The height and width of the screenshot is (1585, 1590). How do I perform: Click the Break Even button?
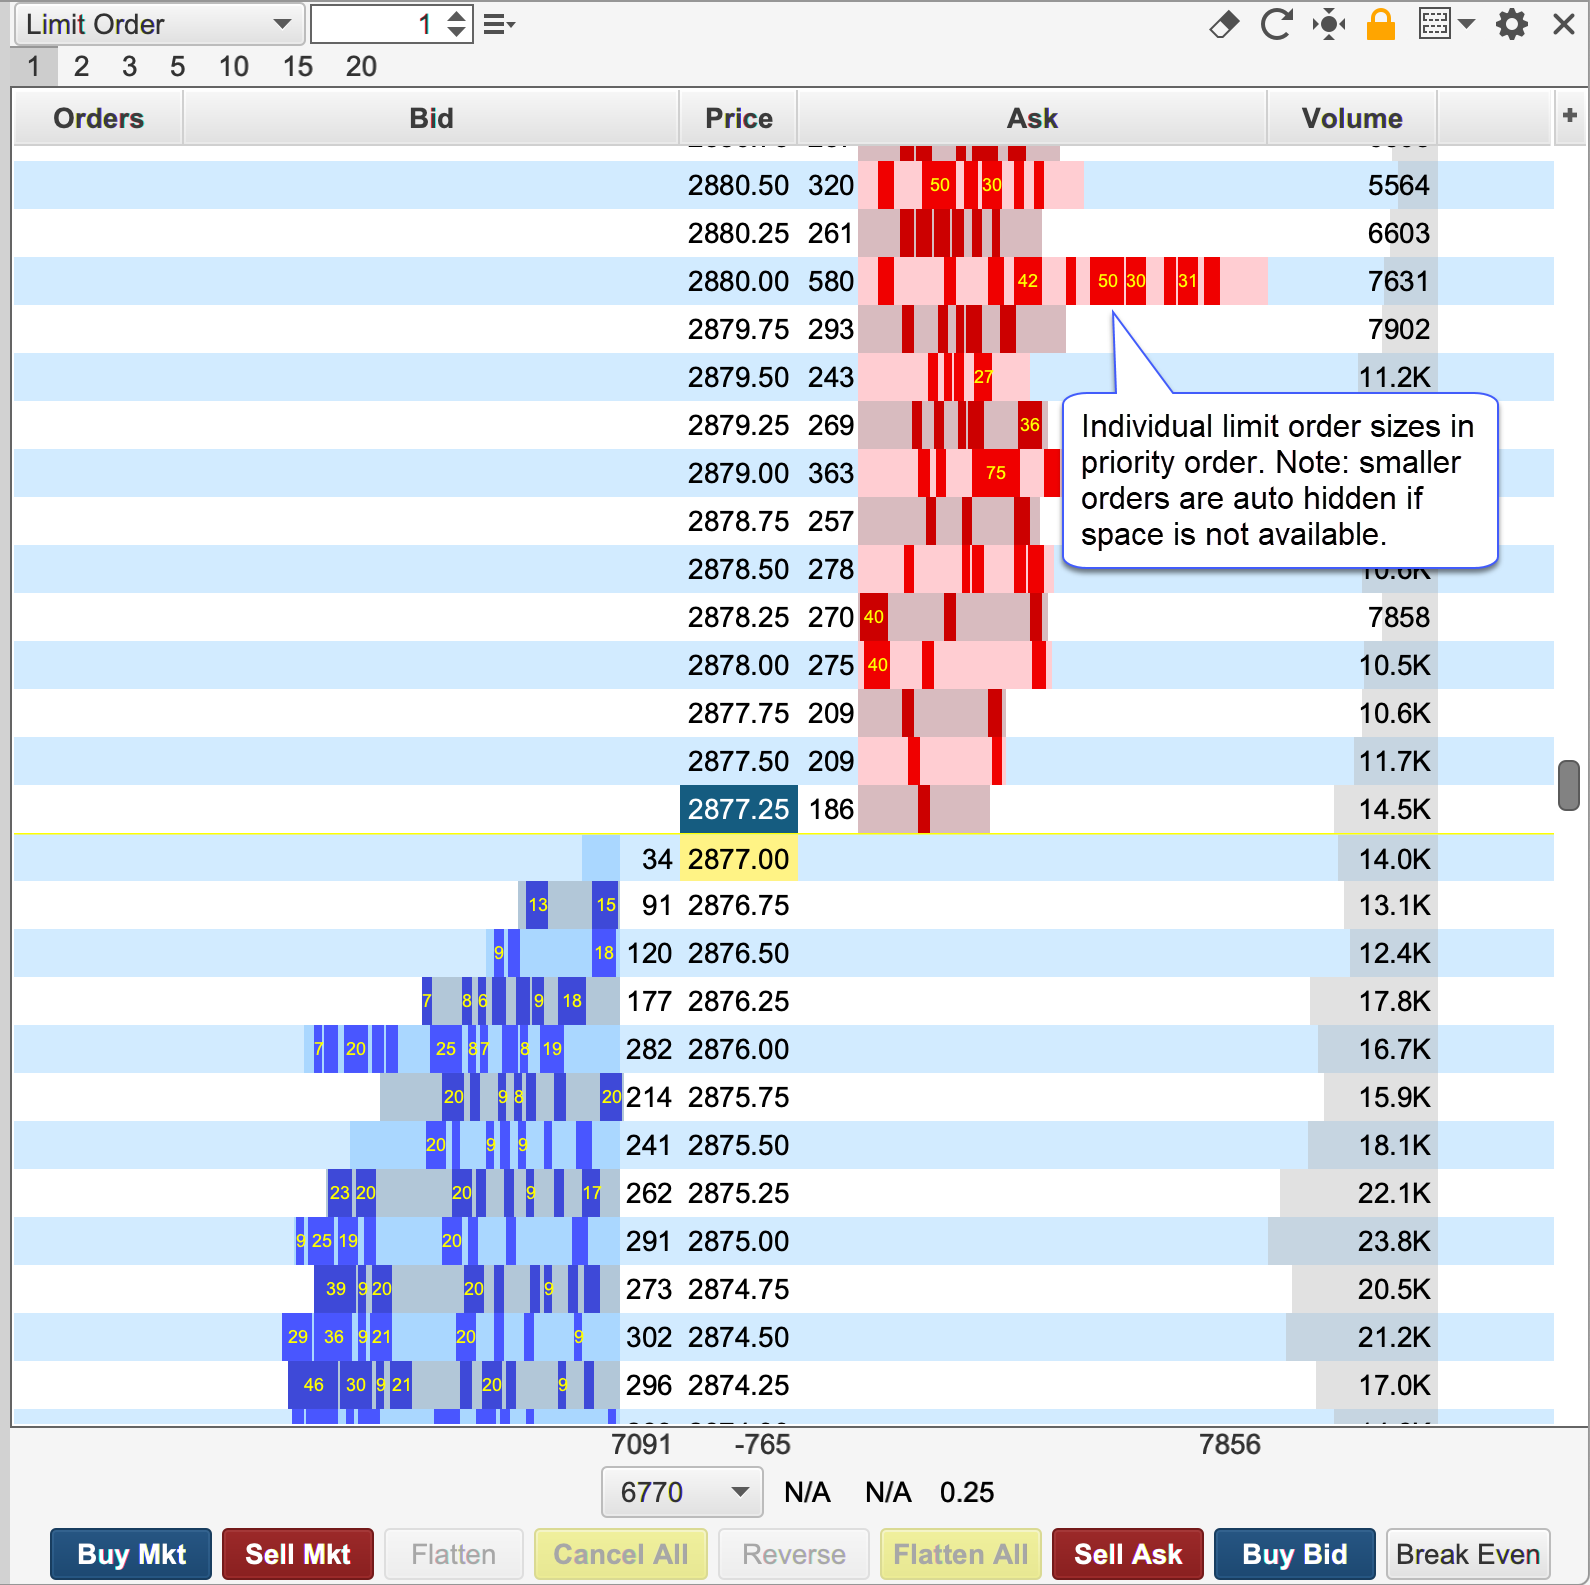(x=1467, y=1554)
